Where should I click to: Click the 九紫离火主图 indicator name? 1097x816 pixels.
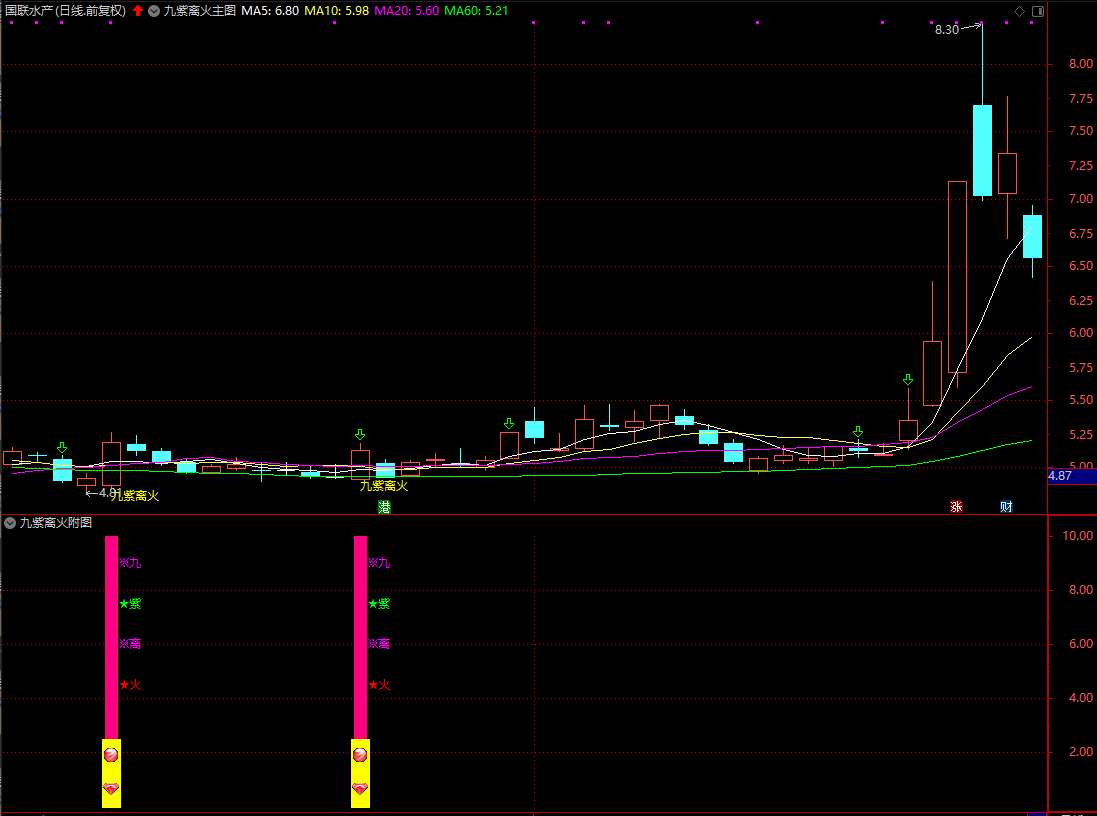(199, 10)
